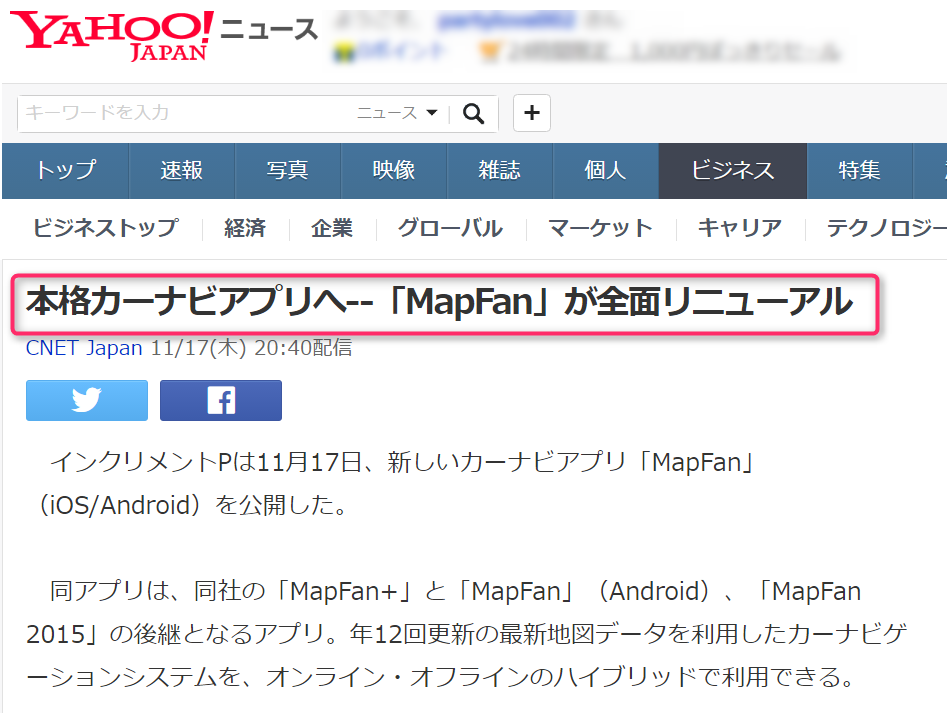Open the マーケット subcategory
Image resolution: width=947 pixels, height=713 pixels.
600,228
